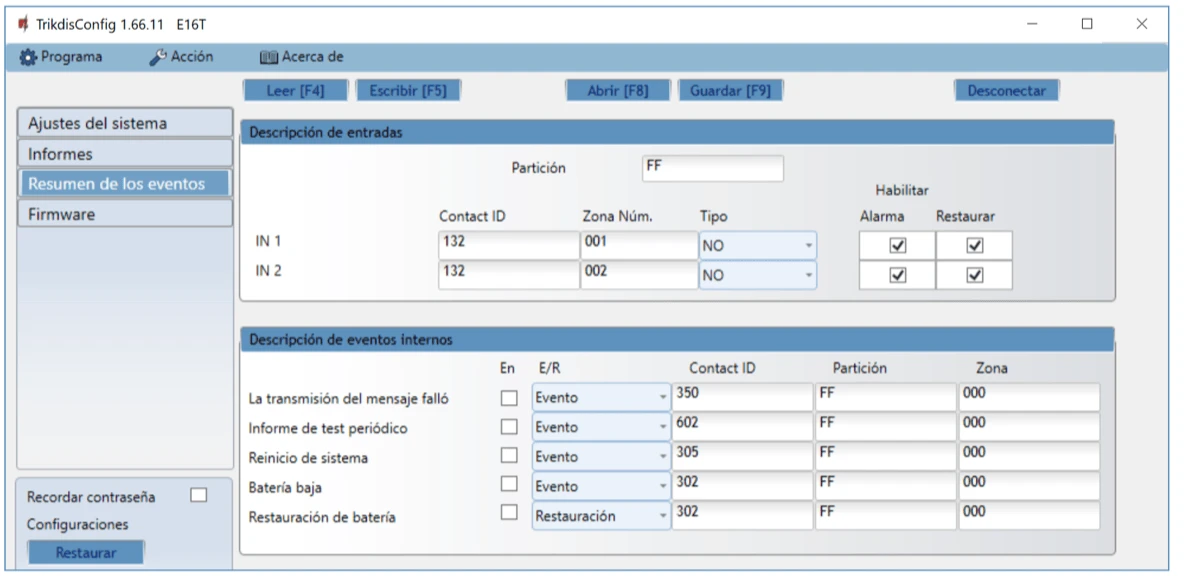The image size is (1200, 576).
Task: Click the Leer [F4] button
Action: pos(295,91)
